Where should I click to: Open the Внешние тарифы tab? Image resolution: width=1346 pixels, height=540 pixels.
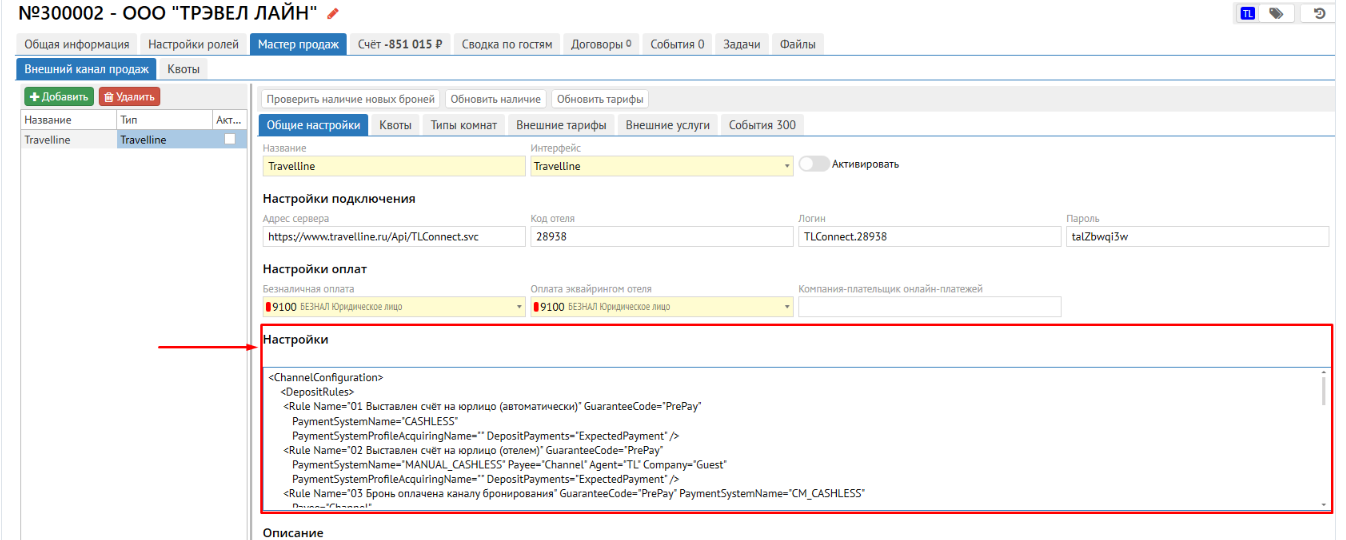[x=561, y=125]
